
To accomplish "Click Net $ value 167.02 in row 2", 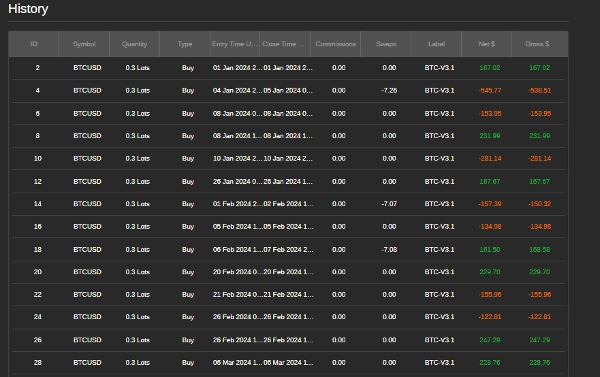I will tap(490, 68).
